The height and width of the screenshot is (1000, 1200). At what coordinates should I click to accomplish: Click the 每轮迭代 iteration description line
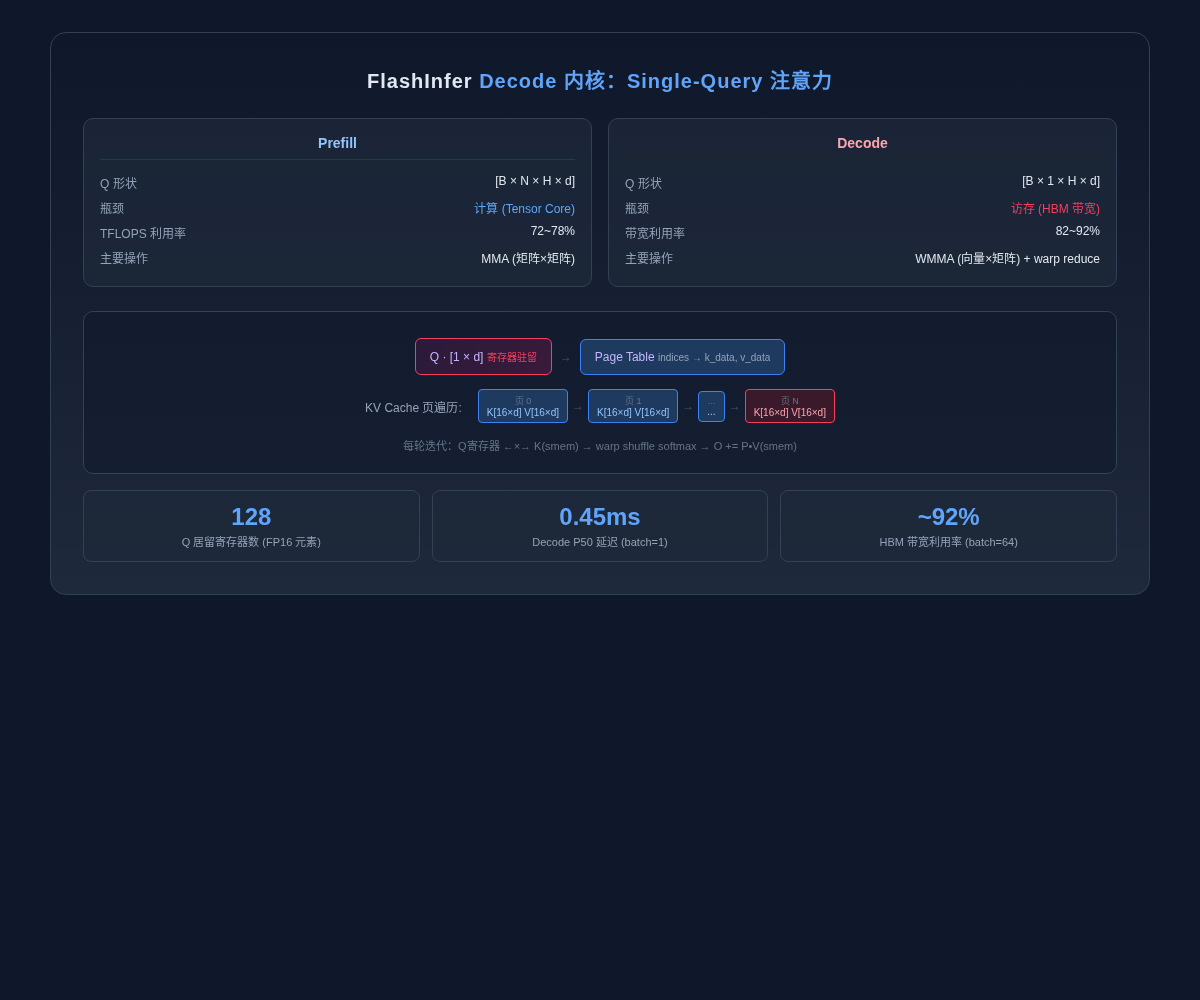[x=600, y=446]
